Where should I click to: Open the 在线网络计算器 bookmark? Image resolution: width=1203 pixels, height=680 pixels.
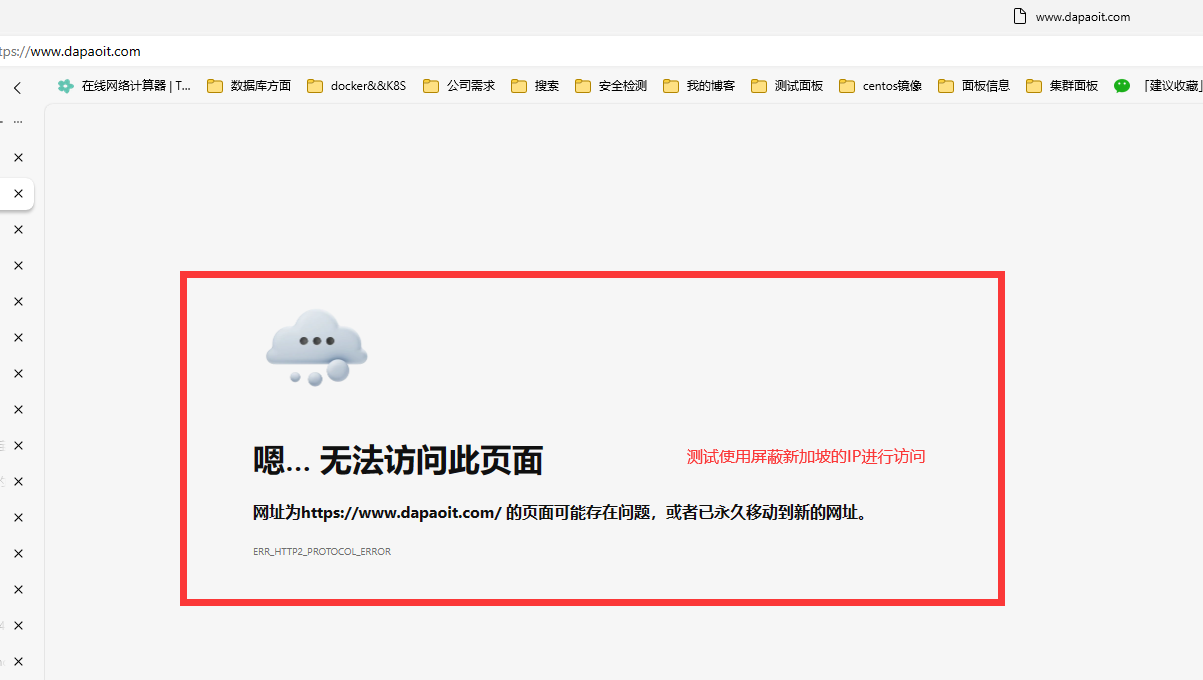[x=124, y=86]
